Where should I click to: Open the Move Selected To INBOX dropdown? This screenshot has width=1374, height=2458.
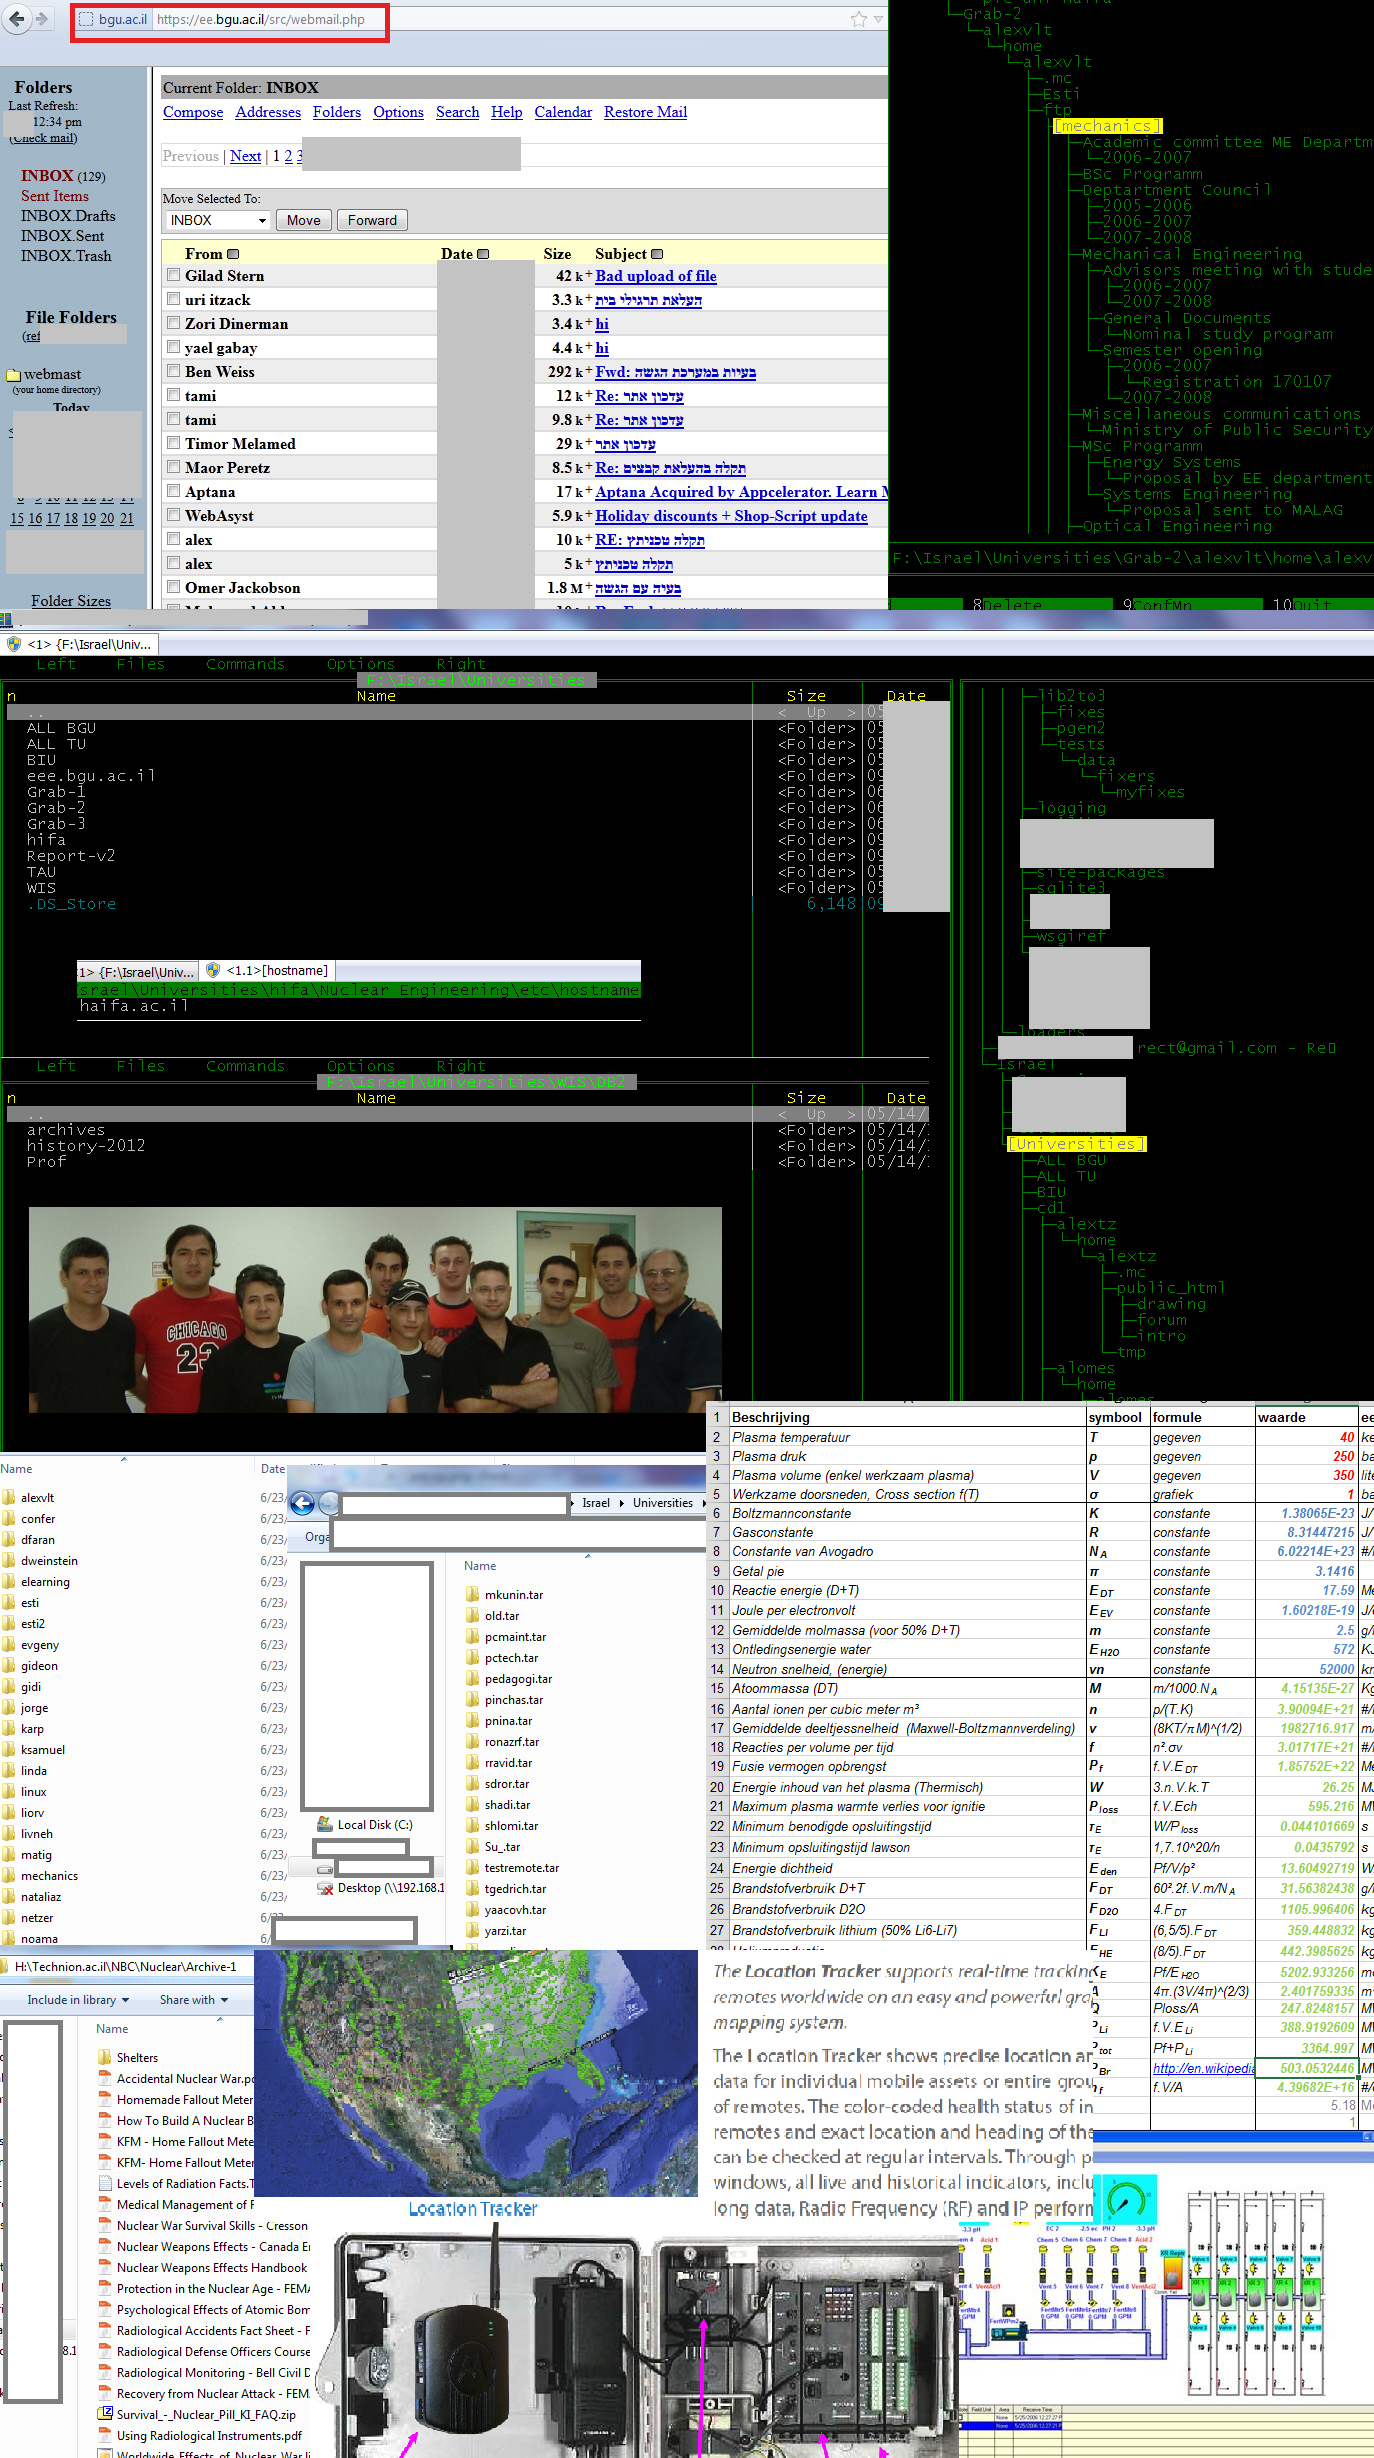point(218,220)
